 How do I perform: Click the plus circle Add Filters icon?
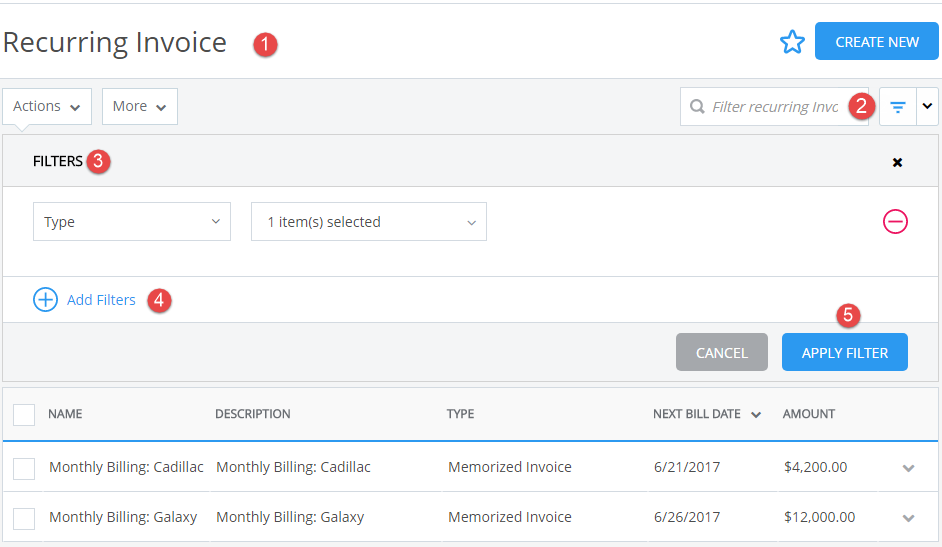pos(46,300)
